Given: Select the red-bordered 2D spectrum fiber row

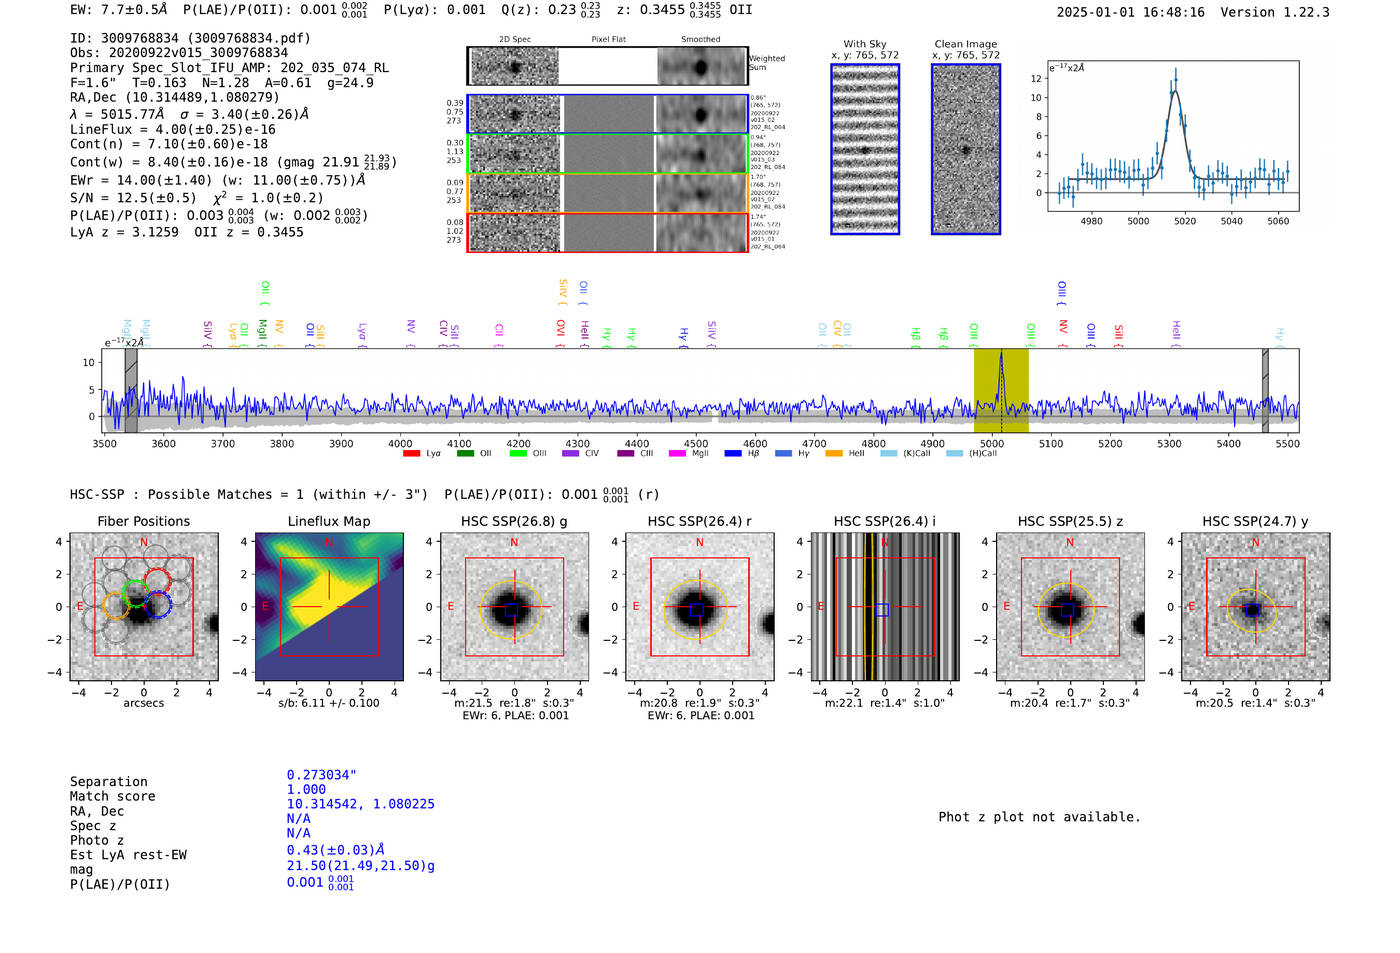Looking at the screenshot, I should 608,232.
